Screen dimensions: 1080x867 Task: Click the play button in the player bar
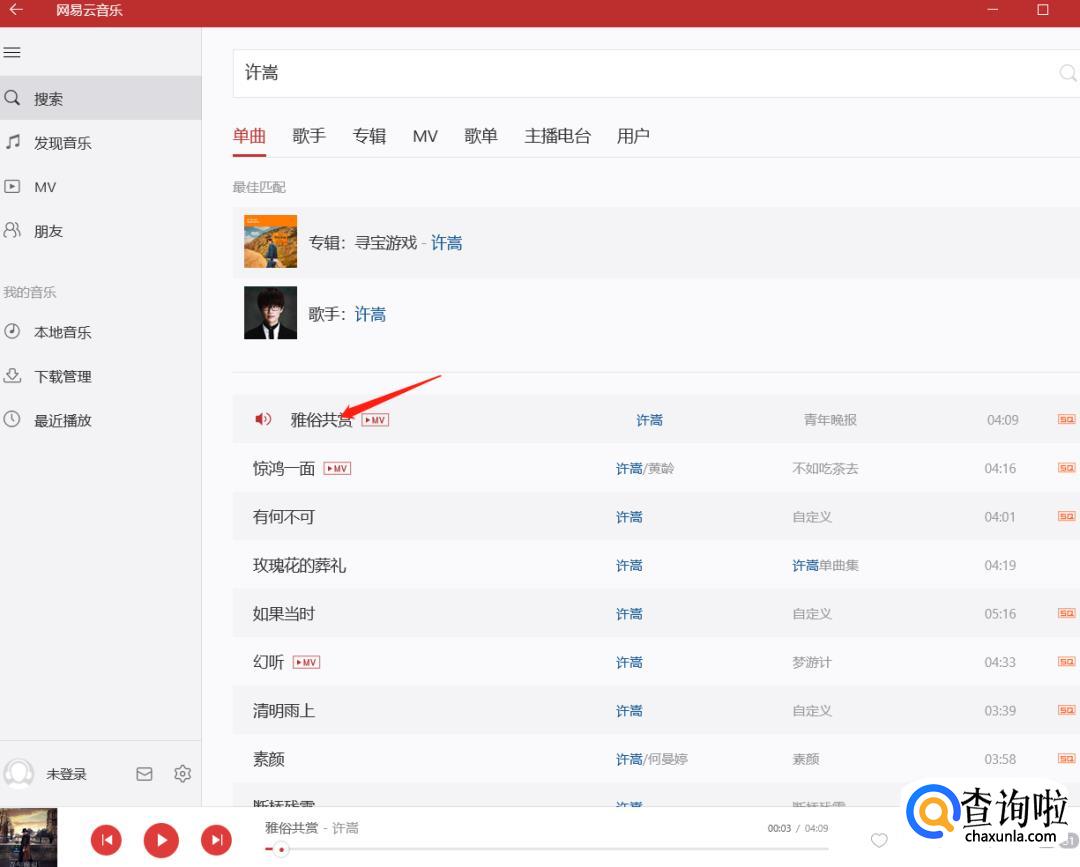[161, 839]
